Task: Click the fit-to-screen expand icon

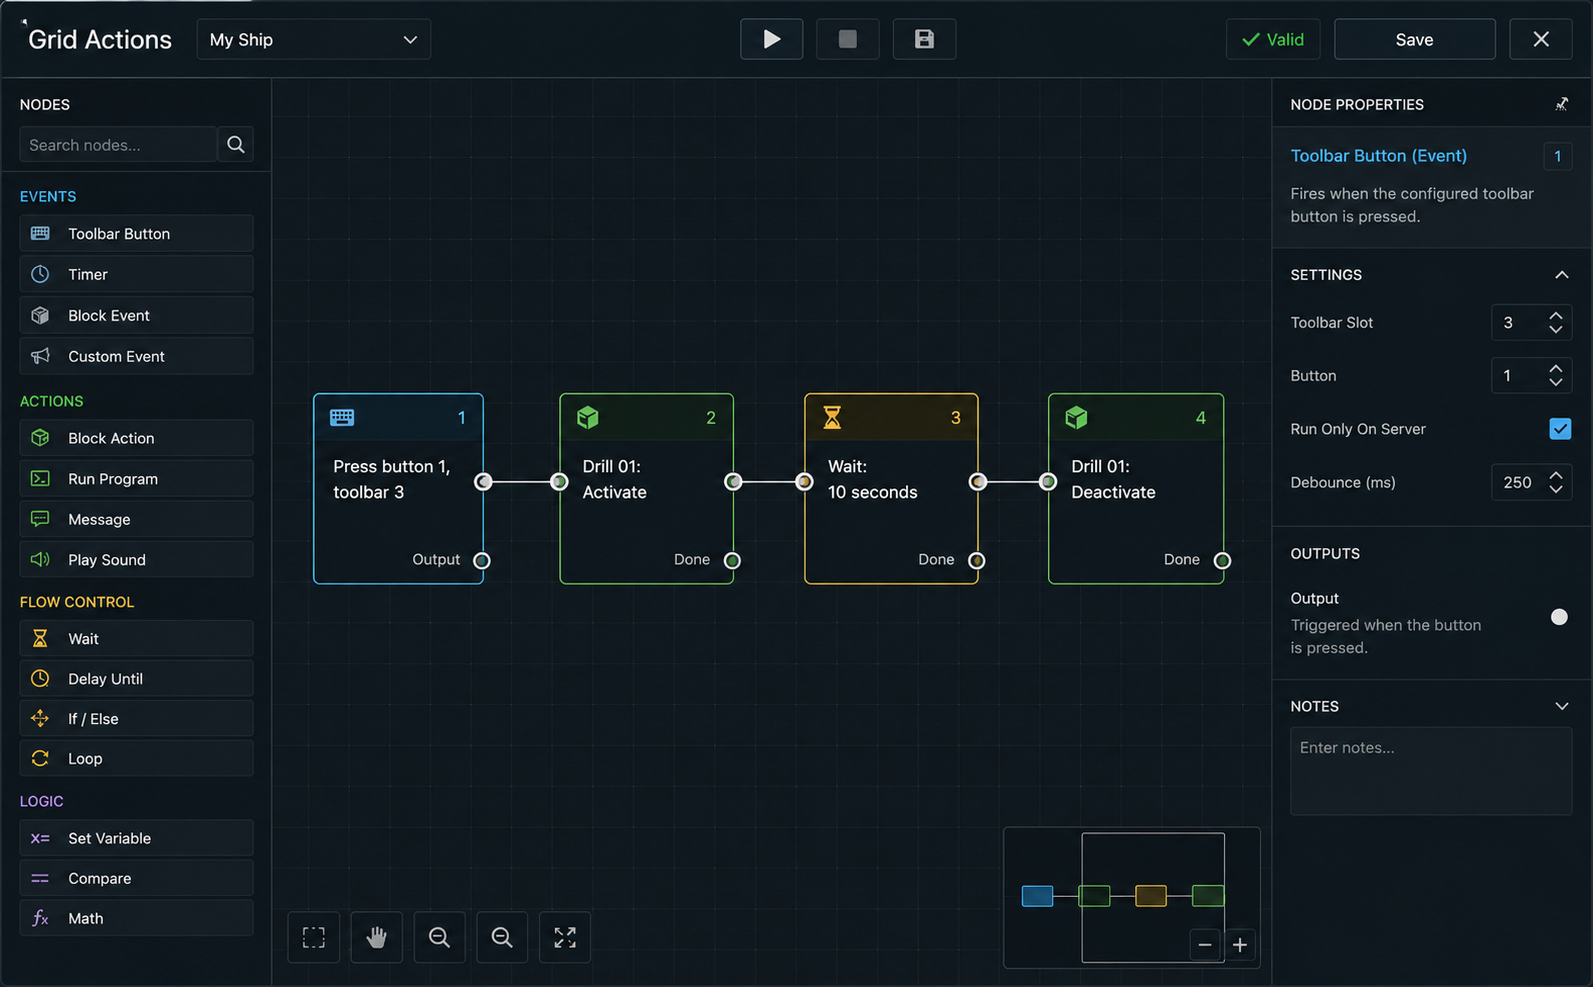Action: 565,937
